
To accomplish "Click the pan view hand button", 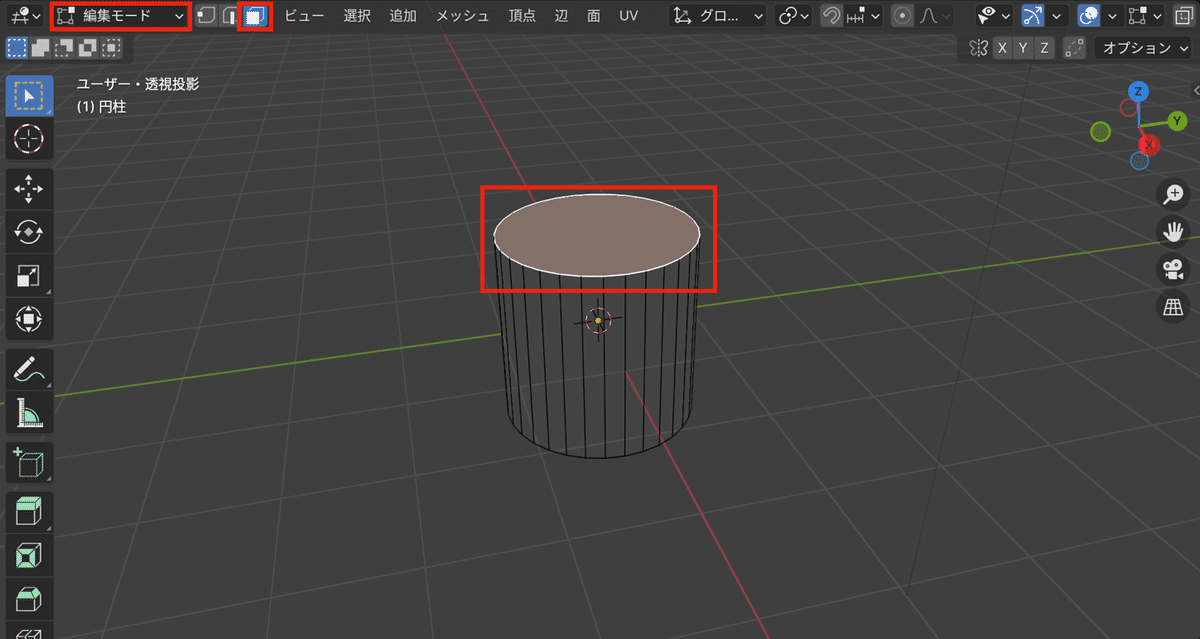I will (x=1172, y=232).
